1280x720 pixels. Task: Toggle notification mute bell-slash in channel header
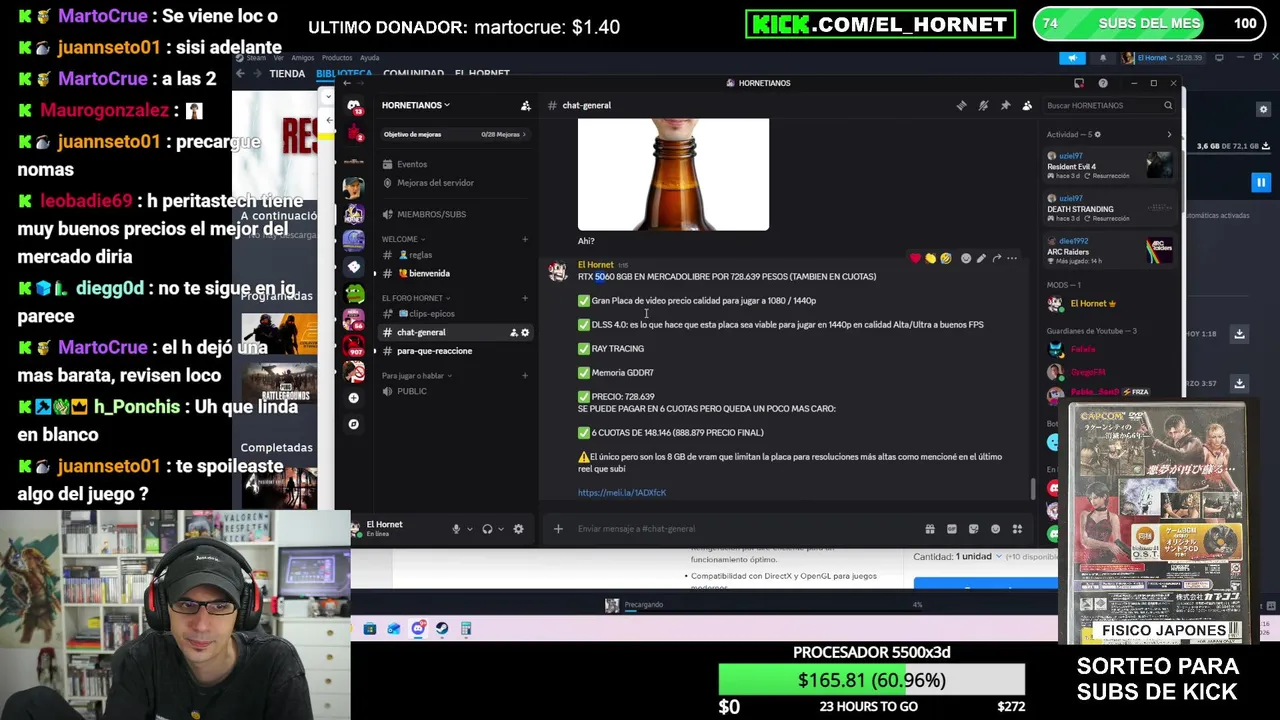(983, 105)
